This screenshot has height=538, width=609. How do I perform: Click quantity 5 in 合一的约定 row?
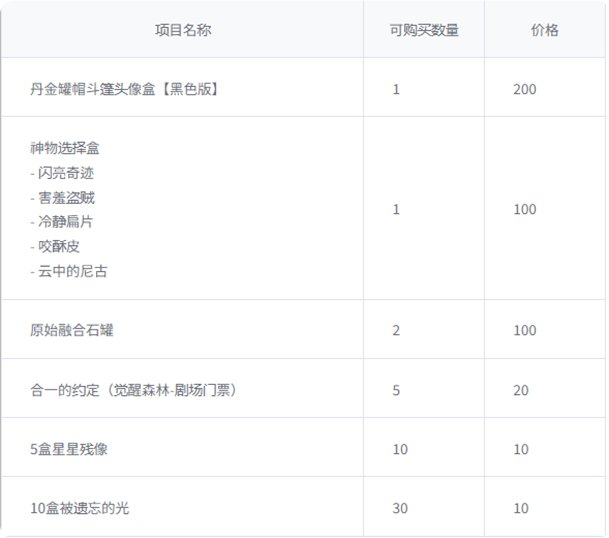[397, 389]
